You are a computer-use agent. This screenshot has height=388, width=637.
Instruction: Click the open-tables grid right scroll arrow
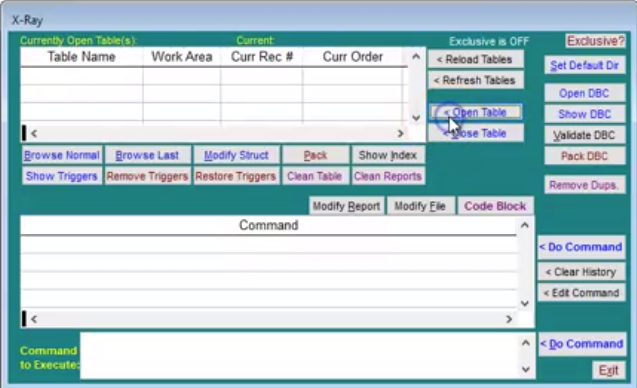[401, 133]
